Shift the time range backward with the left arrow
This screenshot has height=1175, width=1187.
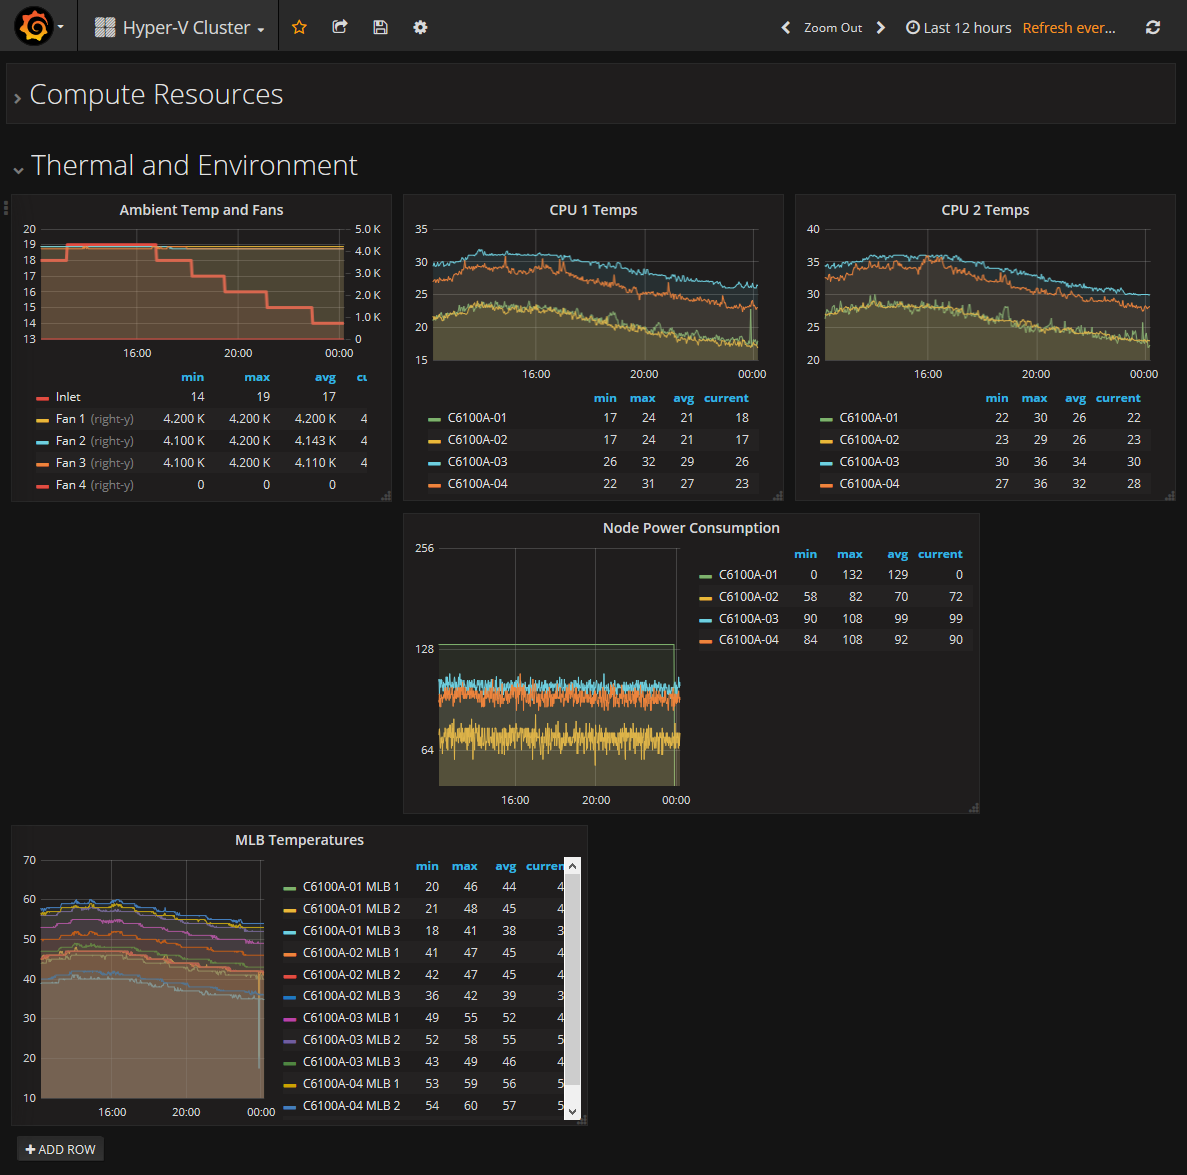[x=786, y=27]
